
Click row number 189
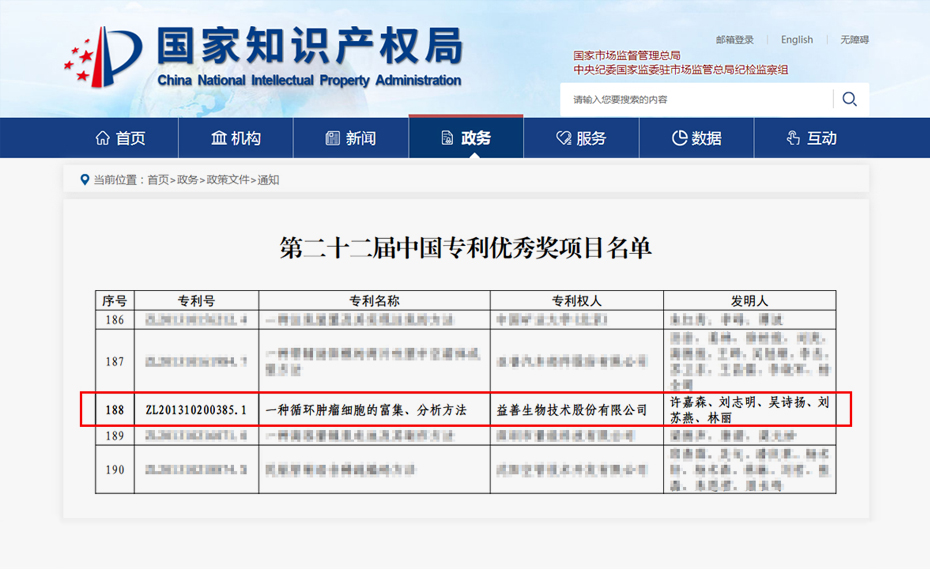[114, 436]
